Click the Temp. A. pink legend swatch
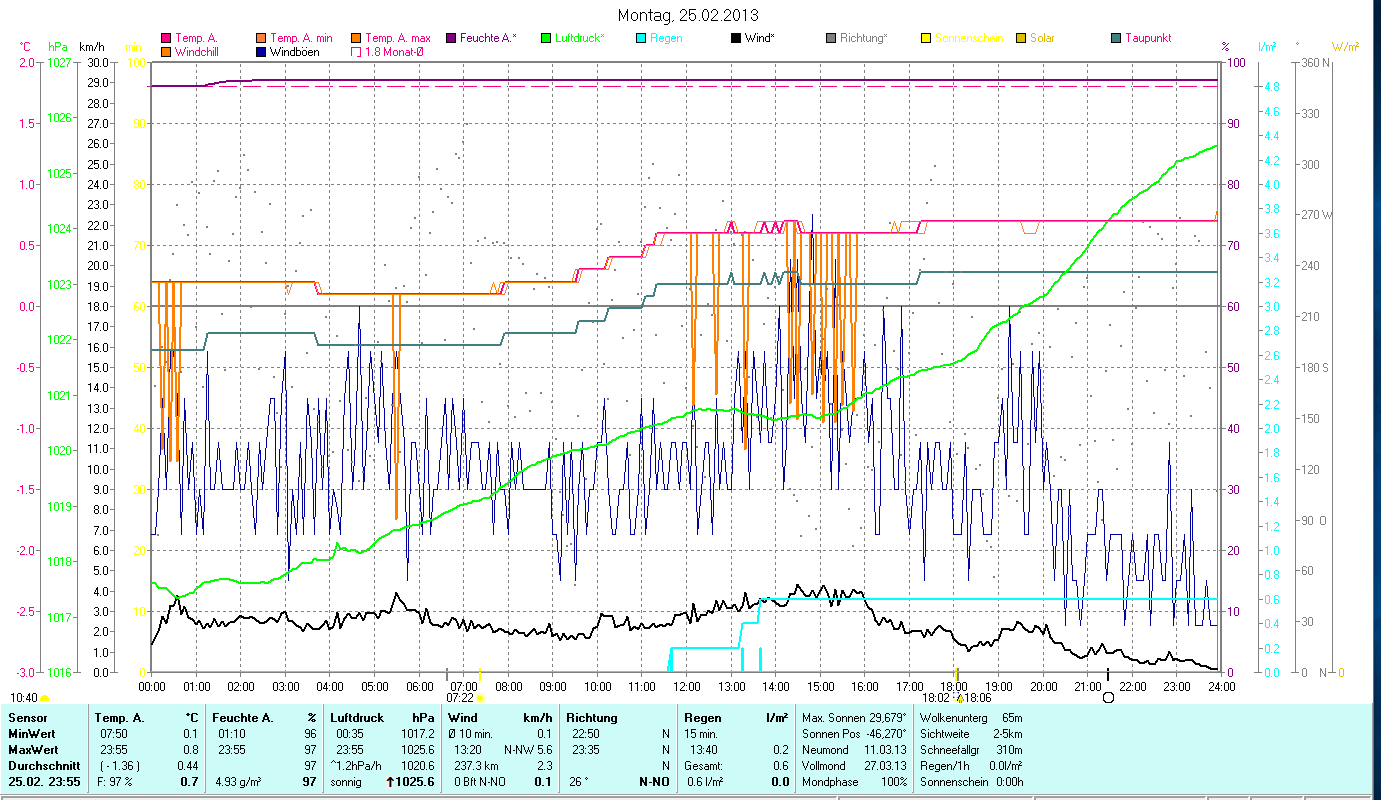Viewport: 1381px width, 800px height. 166,38
